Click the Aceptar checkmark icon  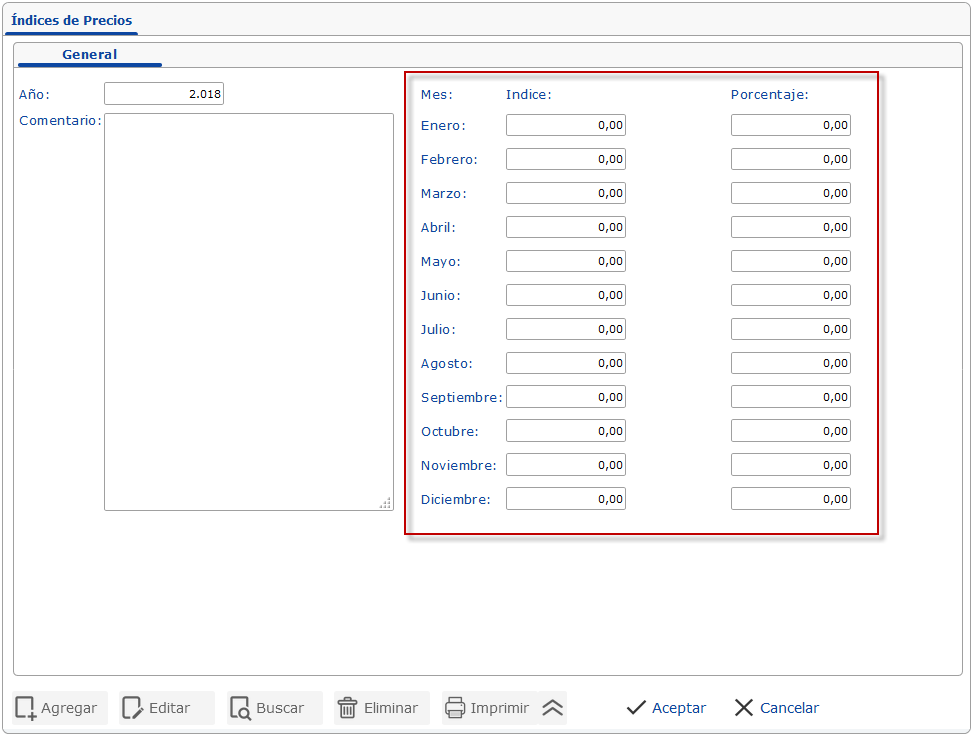pyautogui.click(x=636, y=708)
